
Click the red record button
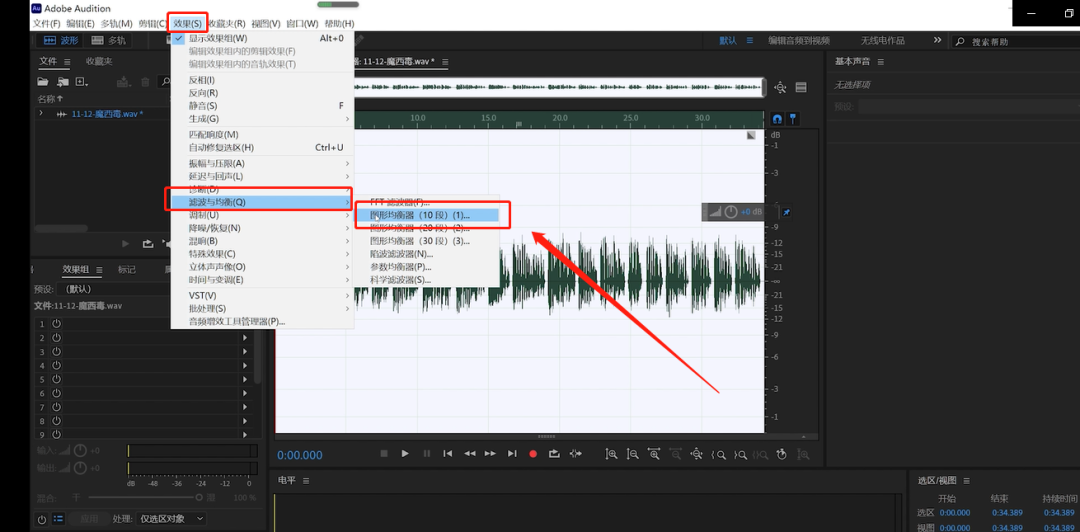(532, 453)
